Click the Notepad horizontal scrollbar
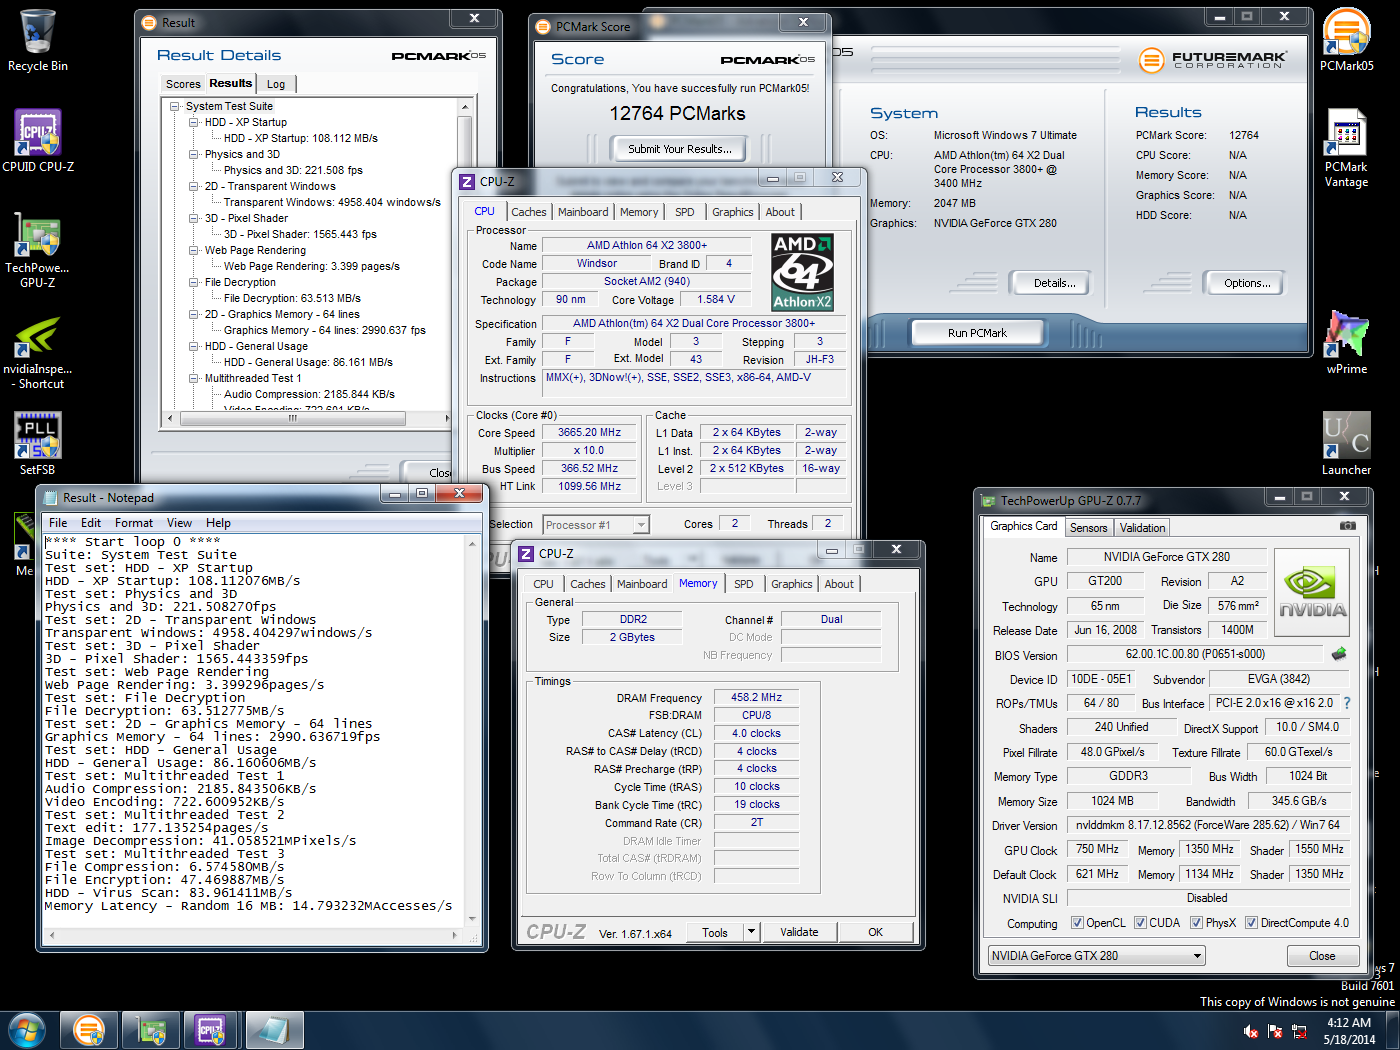The height and width of the screenshot is (1050, 1400). [x=254, y=936]
